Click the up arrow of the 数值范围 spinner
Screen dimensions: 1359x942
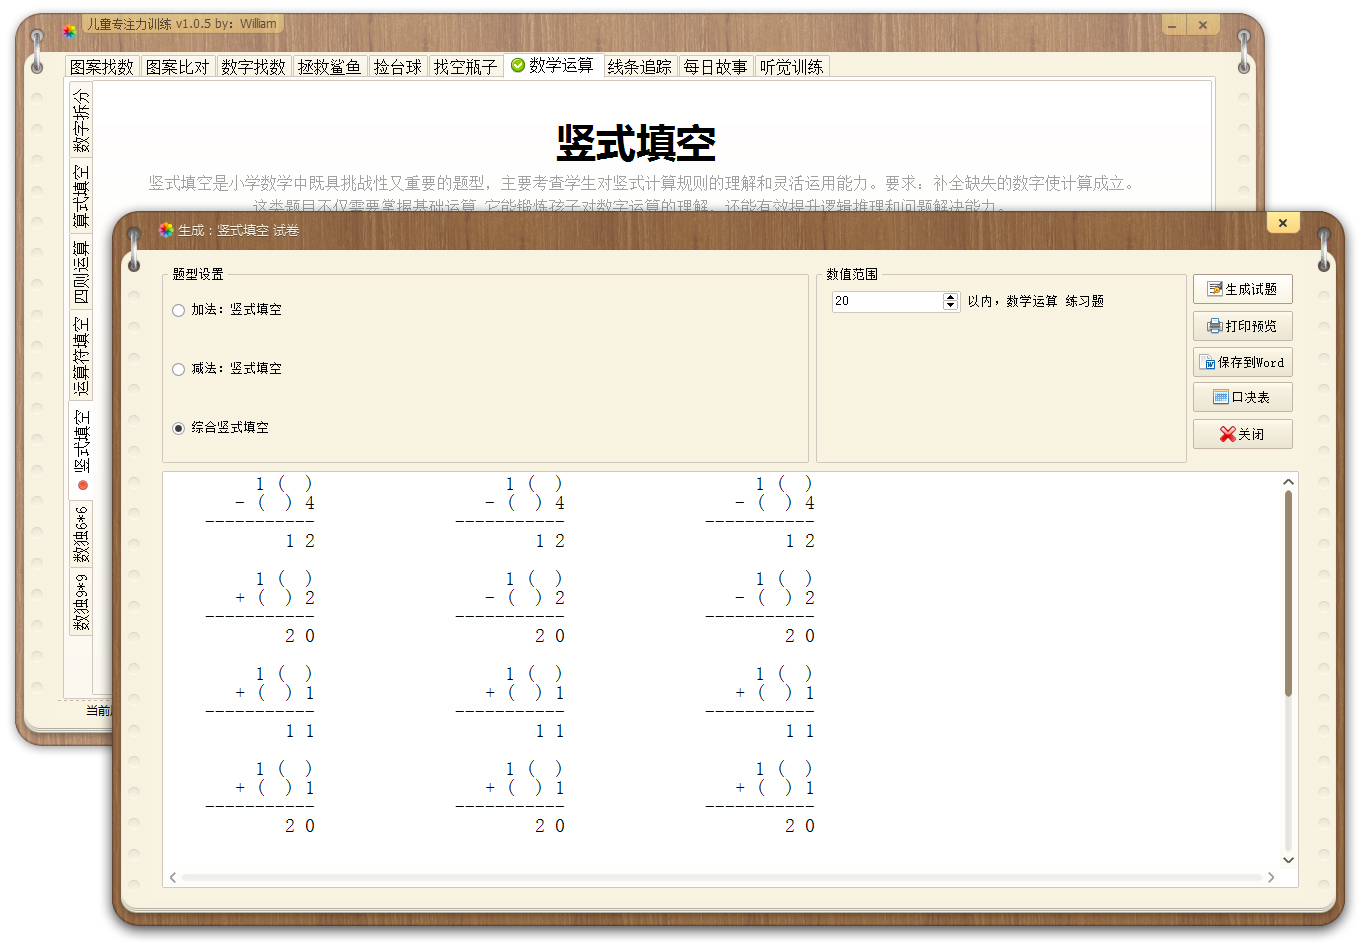click(949, 296)
